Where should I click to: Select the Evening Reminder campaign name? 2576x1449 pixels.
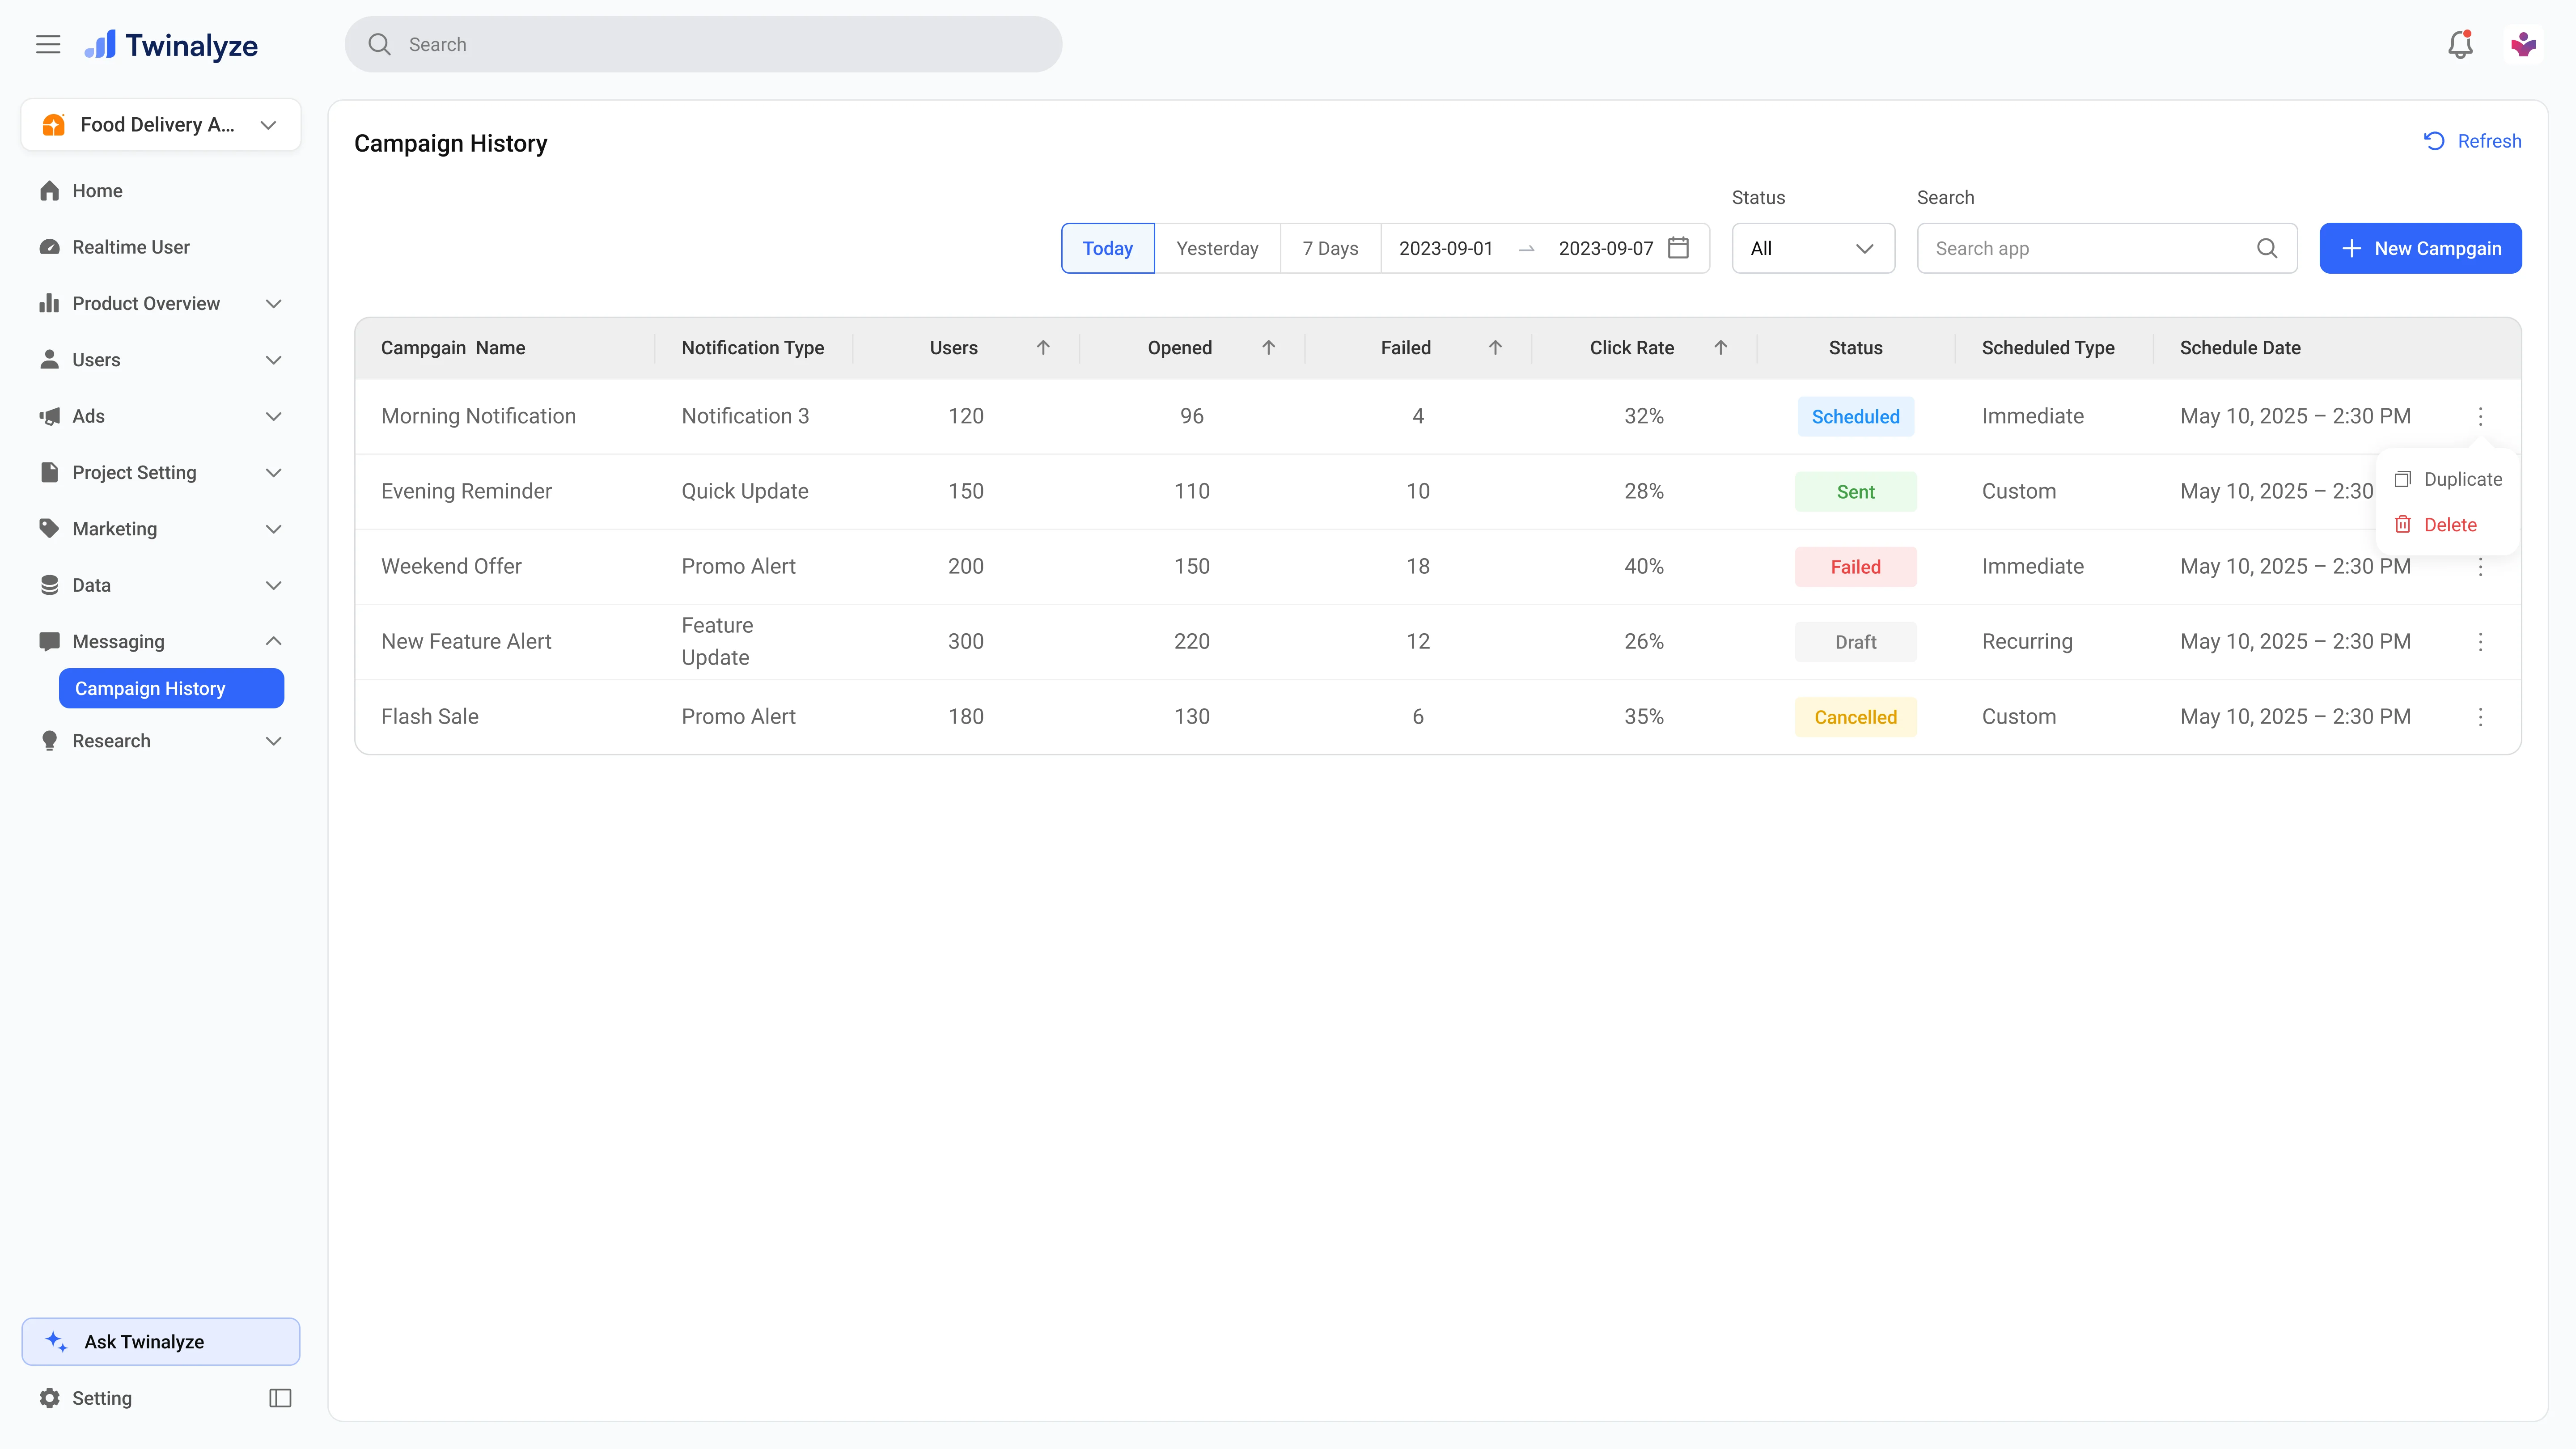tap(466, 491)
